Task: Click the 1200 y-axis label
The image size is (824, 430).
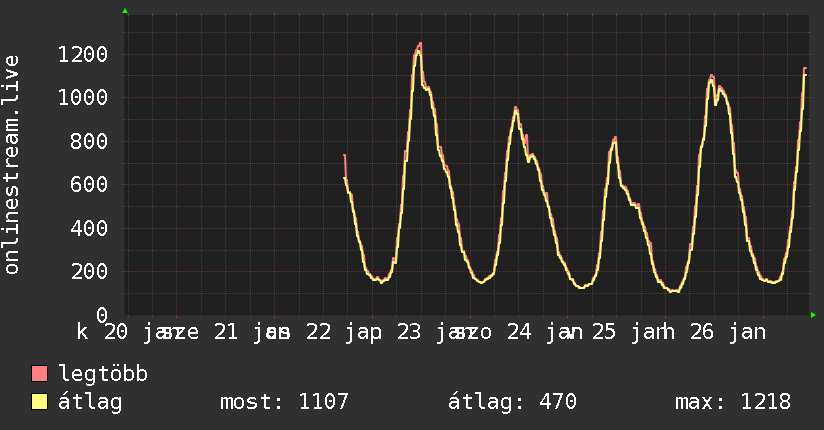Action: [83, 54]
